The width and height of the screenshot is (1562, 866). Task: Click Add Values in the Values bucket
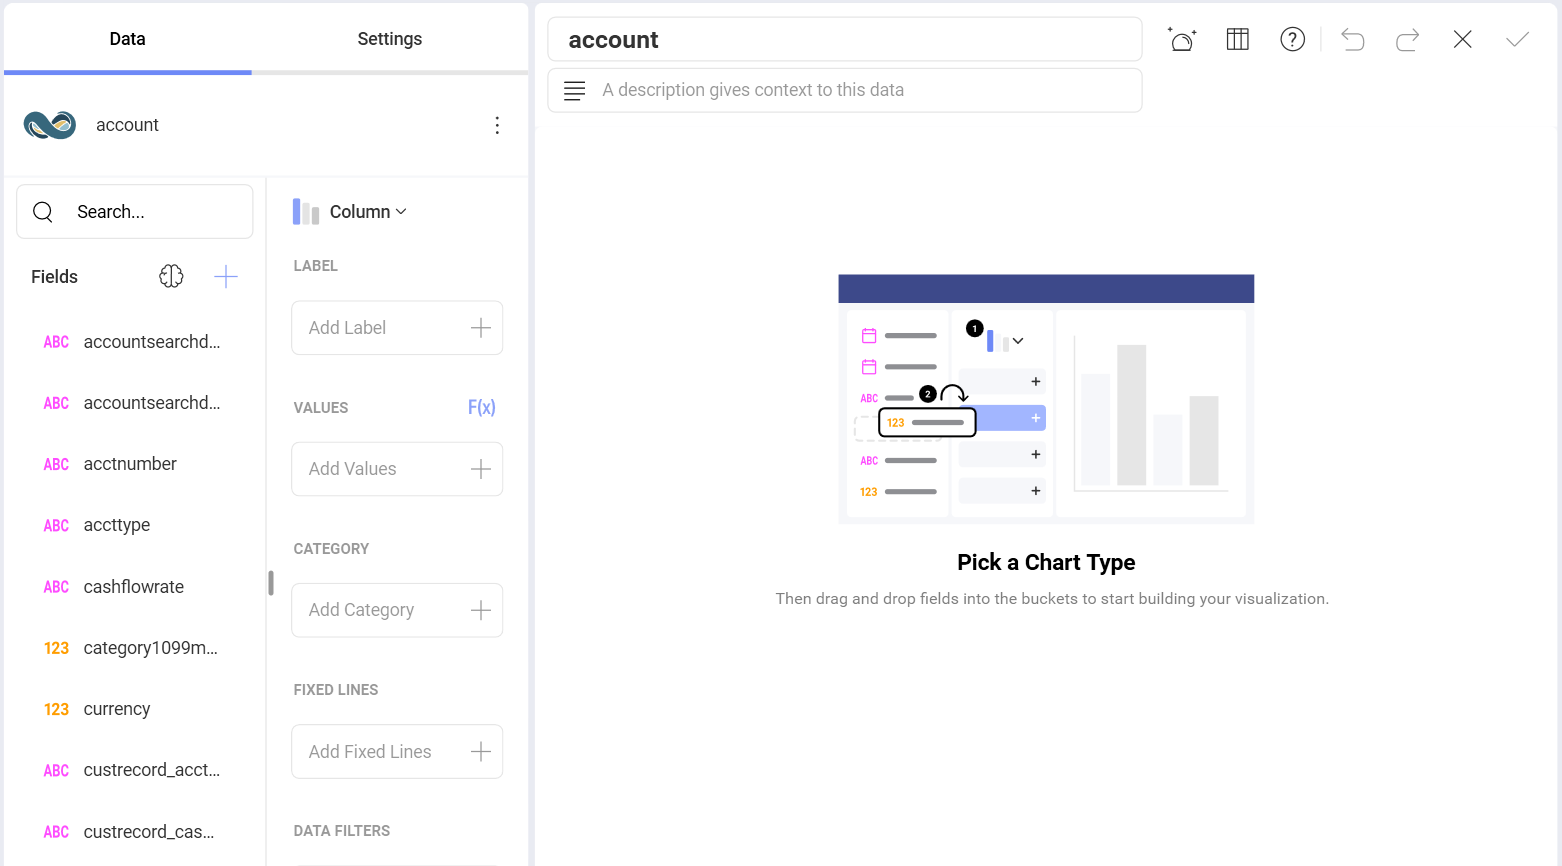pyautogui.click(x=396, y=468)
